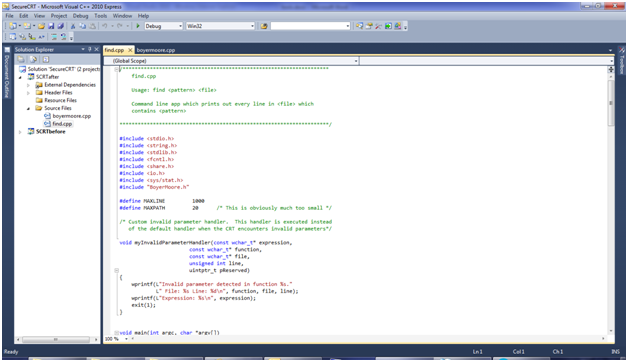Open Solution Explorer from the toolbar icon
The image size is (628, 362).
(359, 26)
